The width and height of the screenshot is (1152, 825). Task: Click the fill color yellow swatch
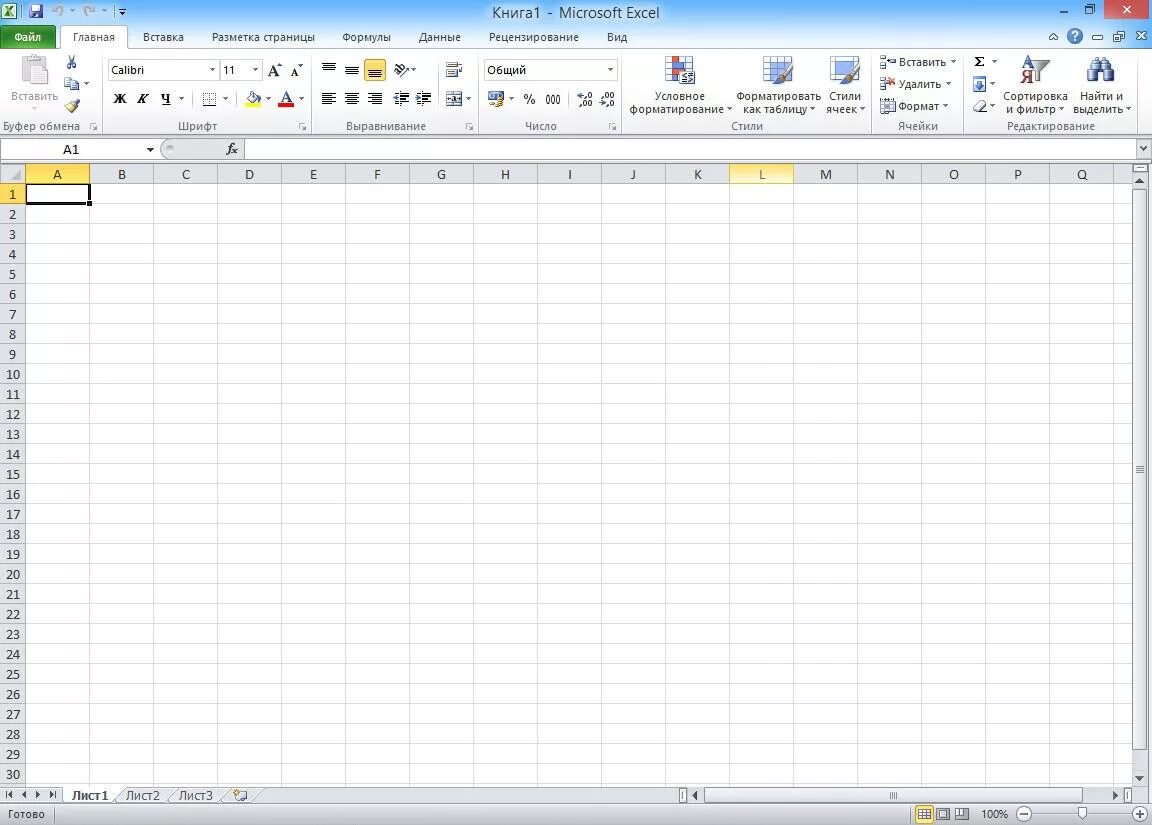click(253, 98)
